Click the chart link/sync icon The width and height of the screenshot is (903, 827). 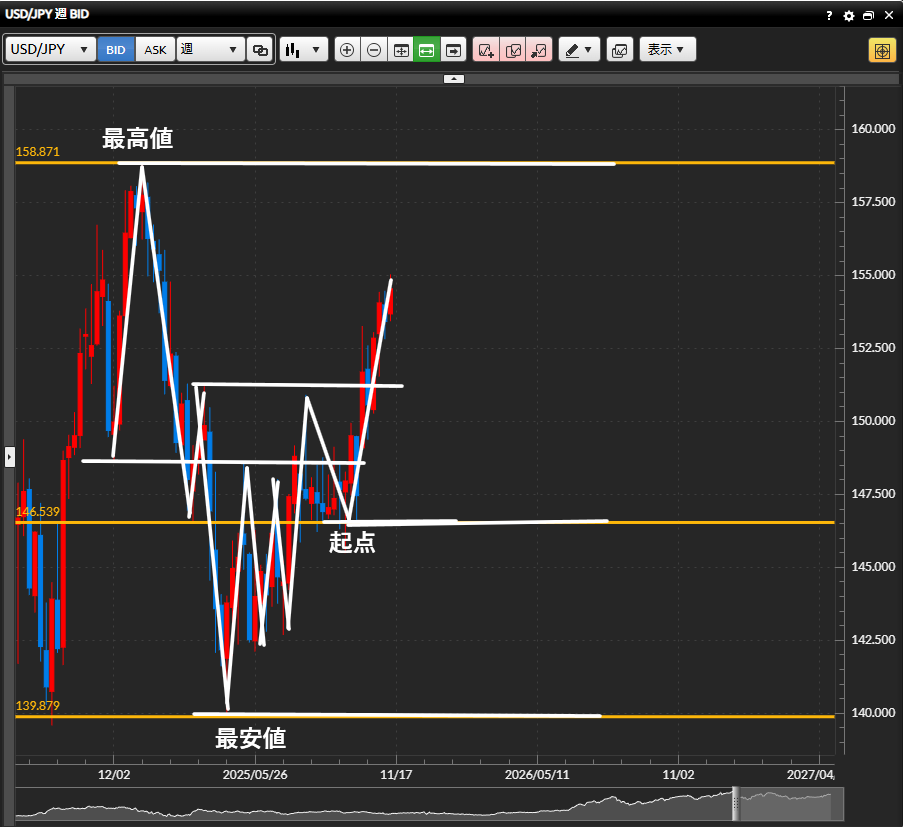tap(260, 50)
